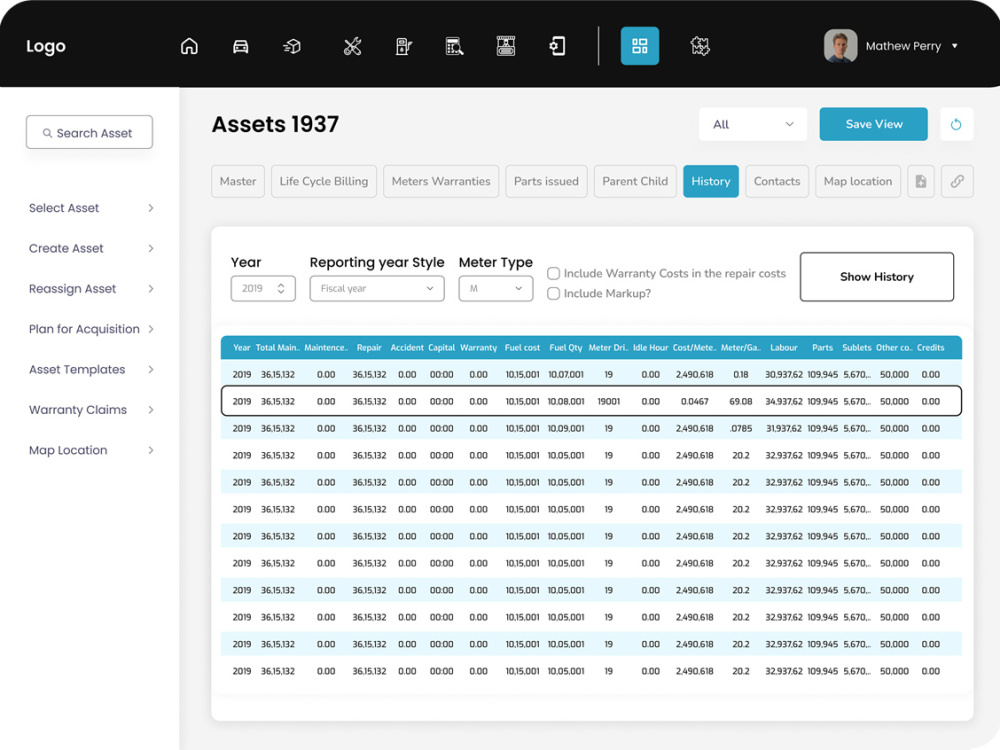Switch to Parent Child tab
Viewport: 1000px width, 750px height.
pyautogui.click(x=635, y=181)
